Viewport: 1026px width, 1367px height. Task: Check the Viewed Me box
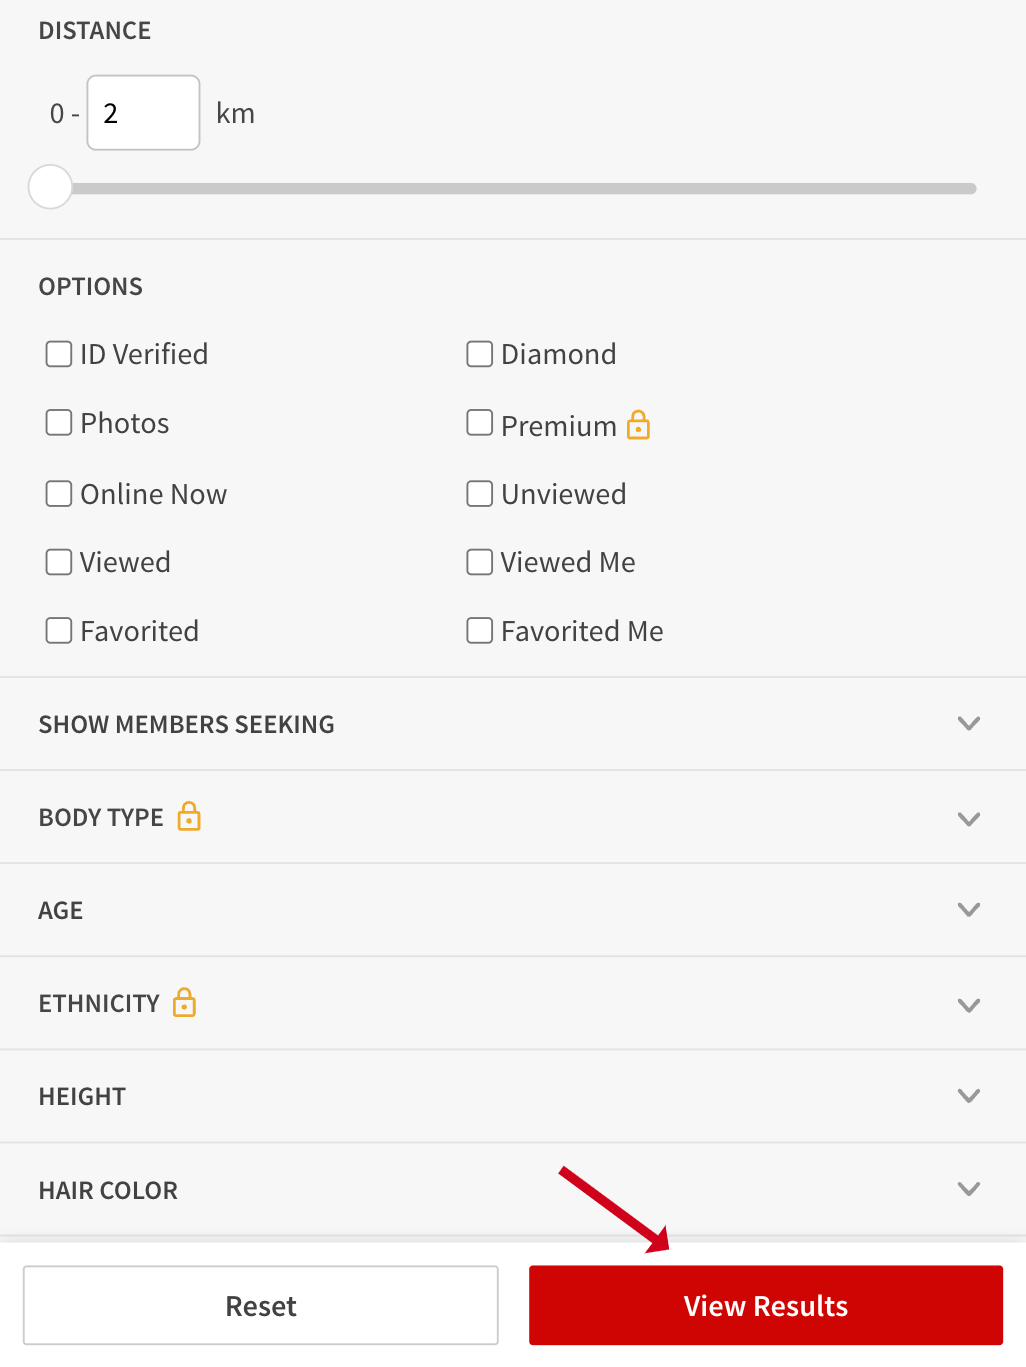pos(480,562)
